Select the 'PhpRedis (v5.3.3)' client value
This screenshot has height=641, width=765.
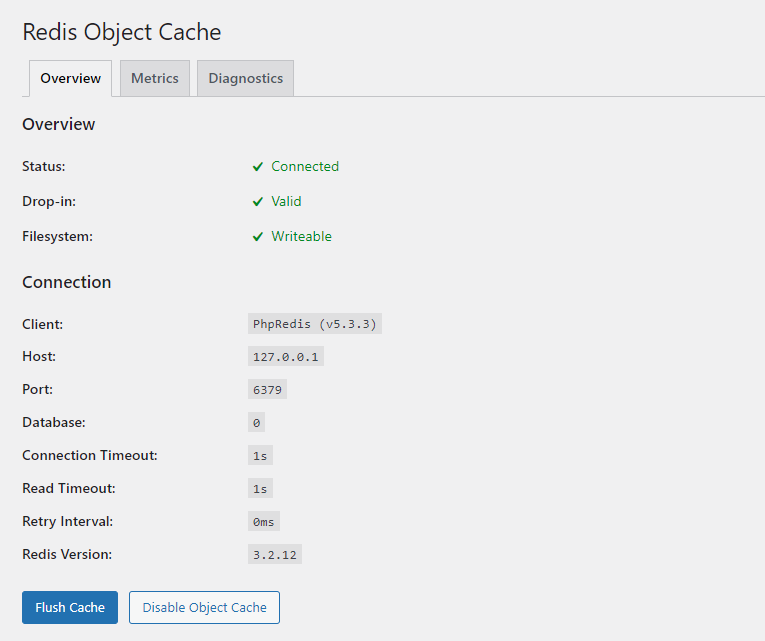pyautogui.click(x=315, y=324)
